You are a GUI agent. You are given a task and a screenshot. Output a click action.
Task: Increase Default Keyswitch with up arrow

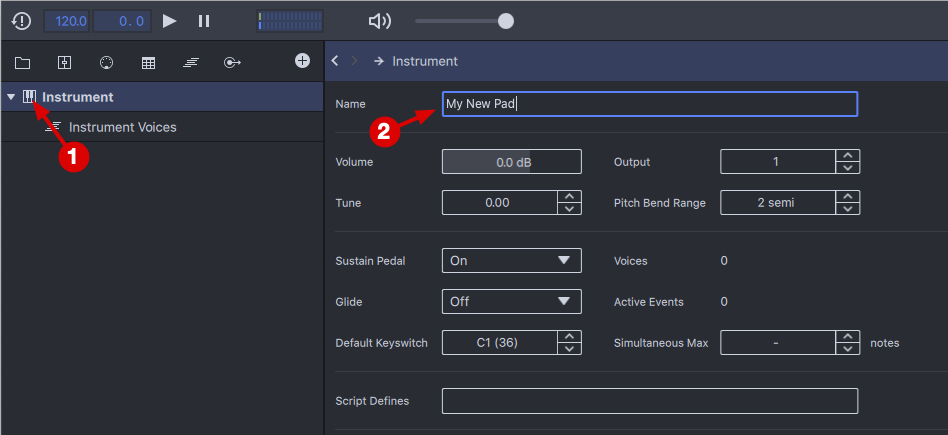tap(569, 336)
